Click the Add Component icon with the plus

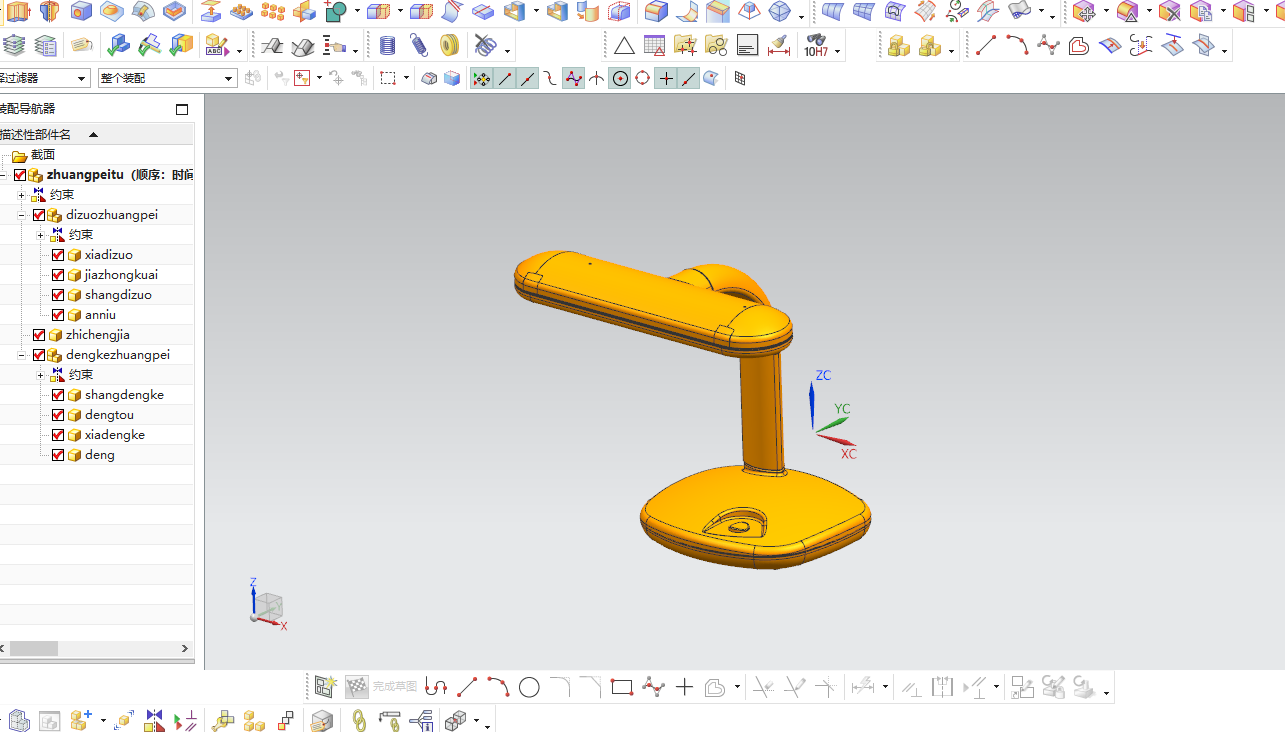point(81,719)
